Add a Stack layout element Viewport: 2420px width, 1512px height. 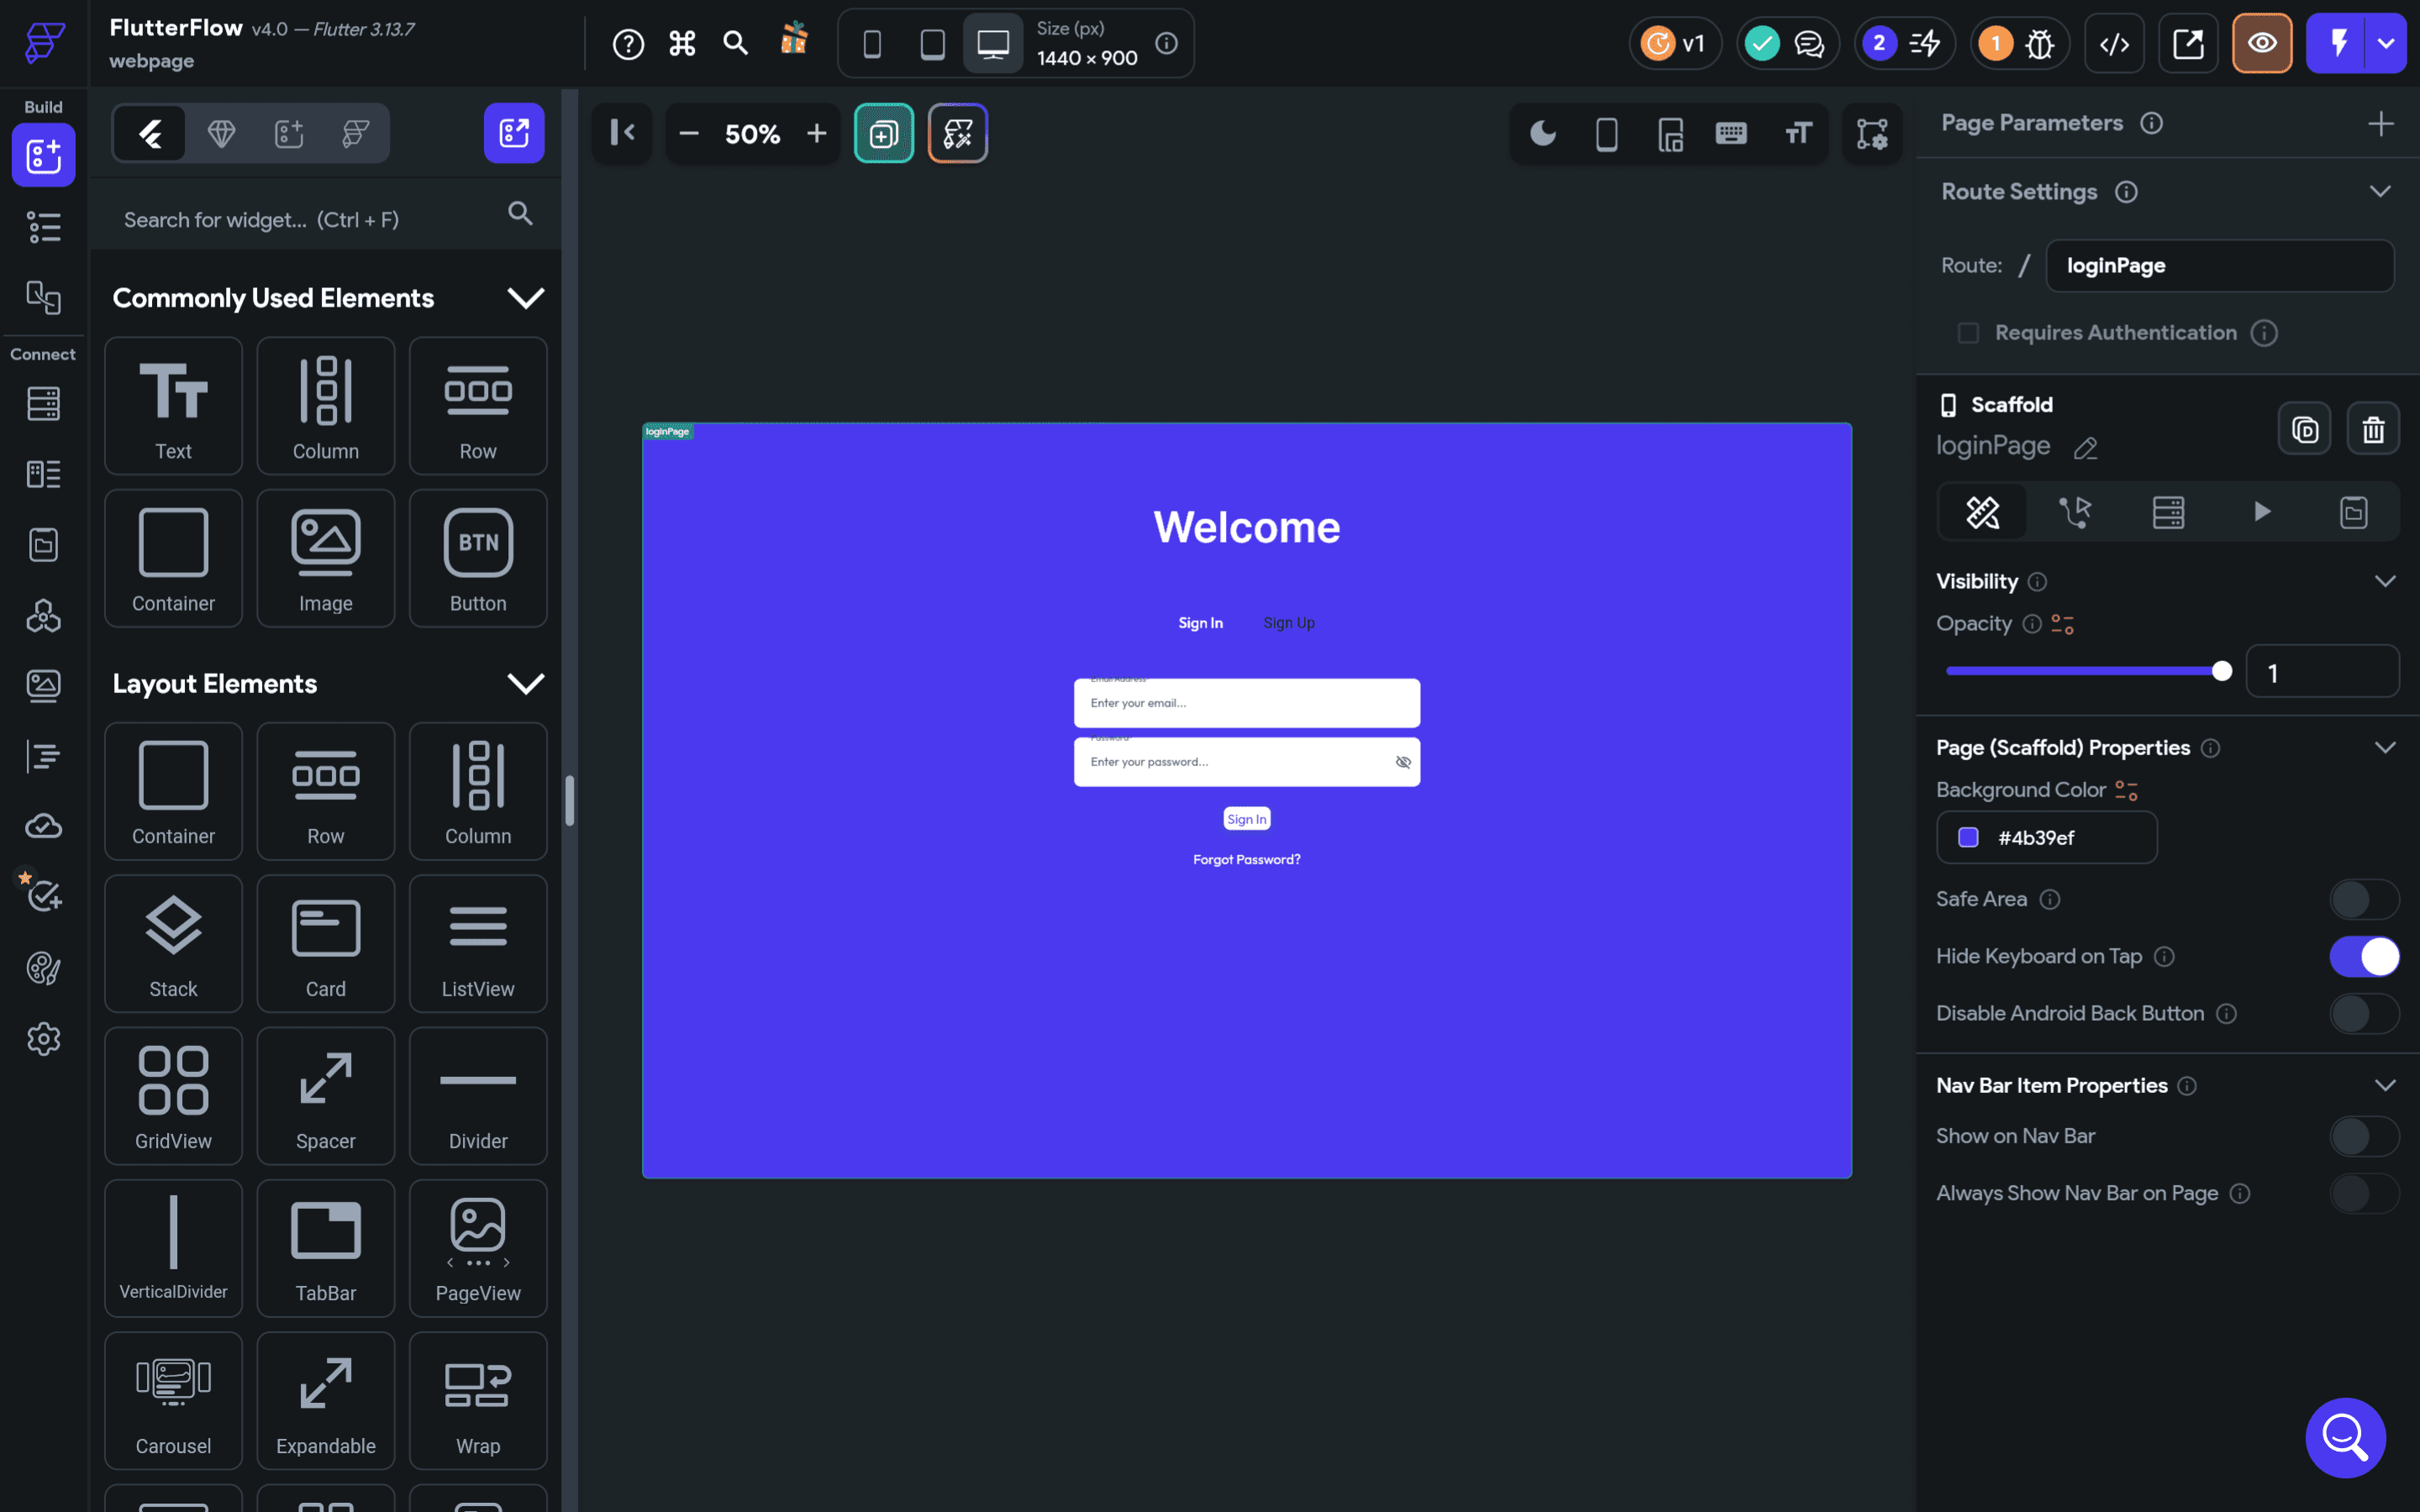pos(173,944)
